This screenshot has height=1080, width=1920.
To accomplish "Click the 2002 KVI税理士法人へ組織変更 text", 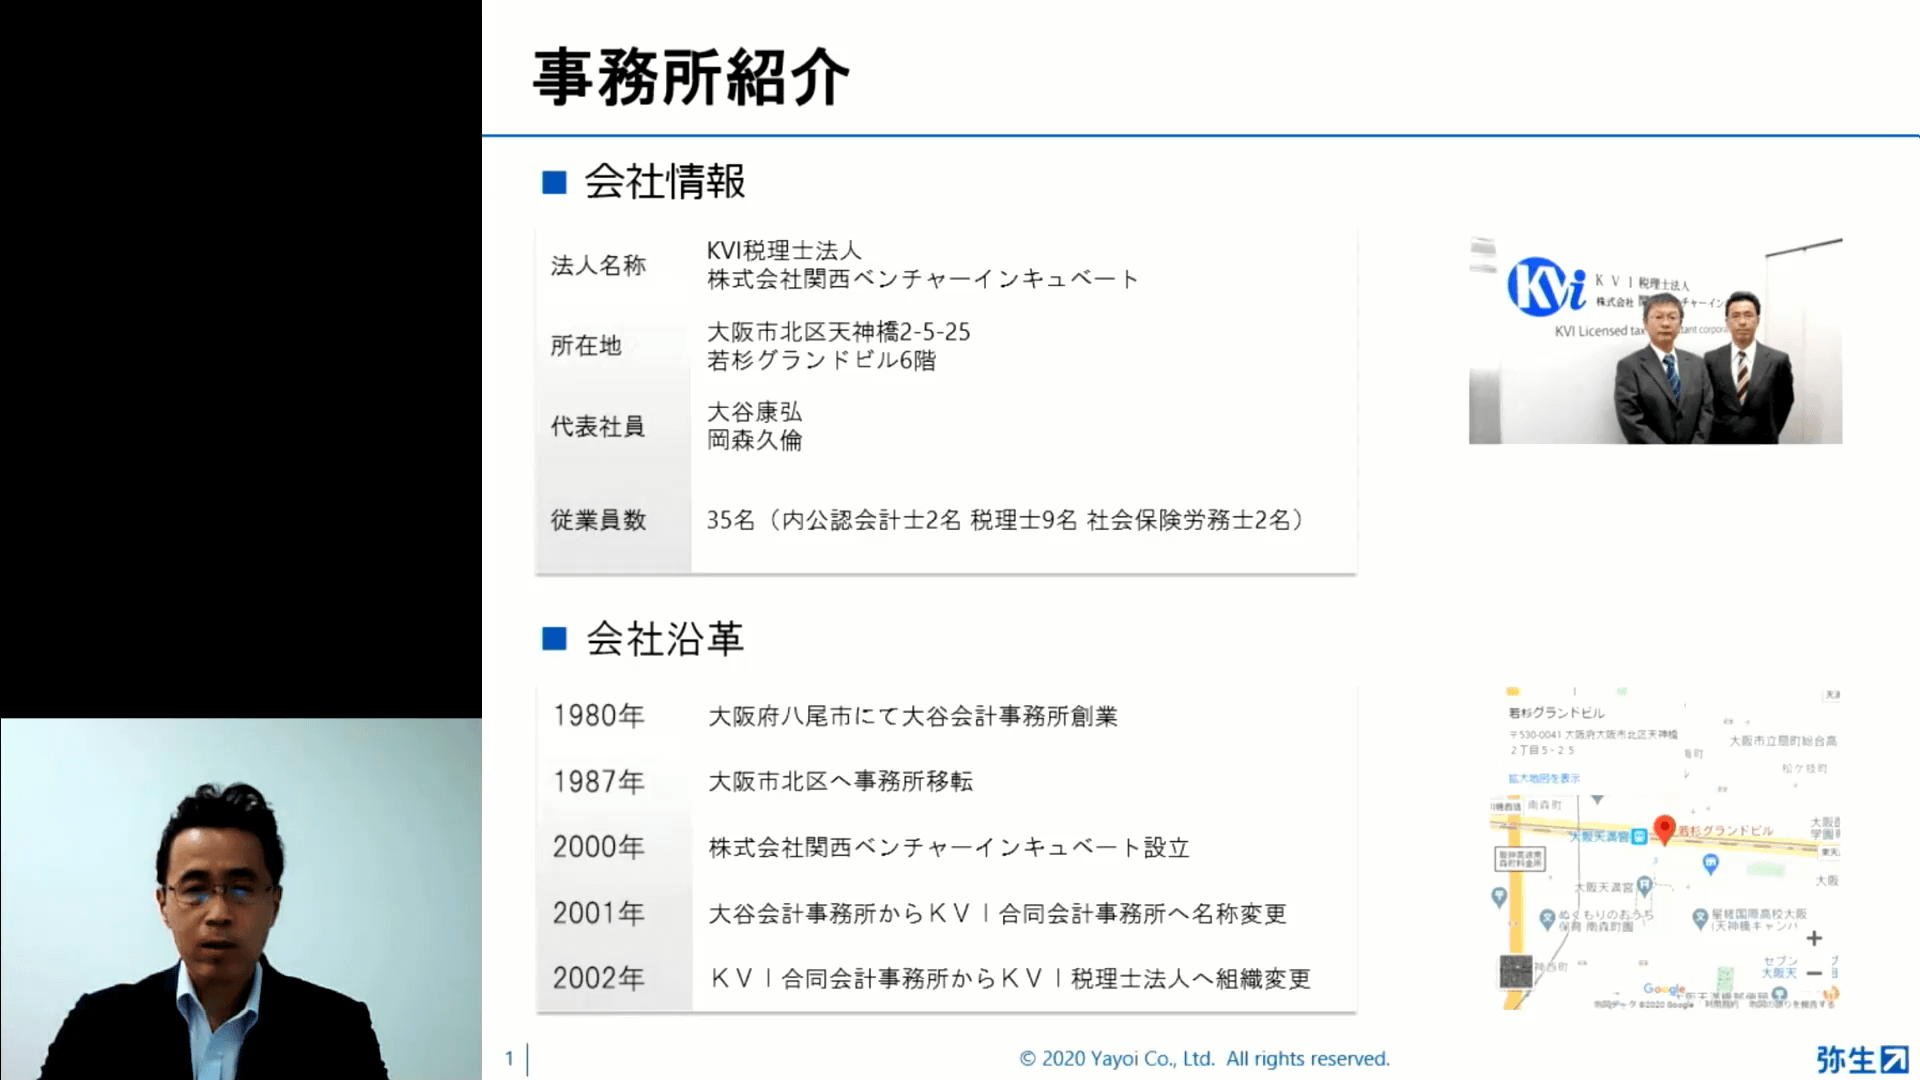I will tap(1010, 979).
